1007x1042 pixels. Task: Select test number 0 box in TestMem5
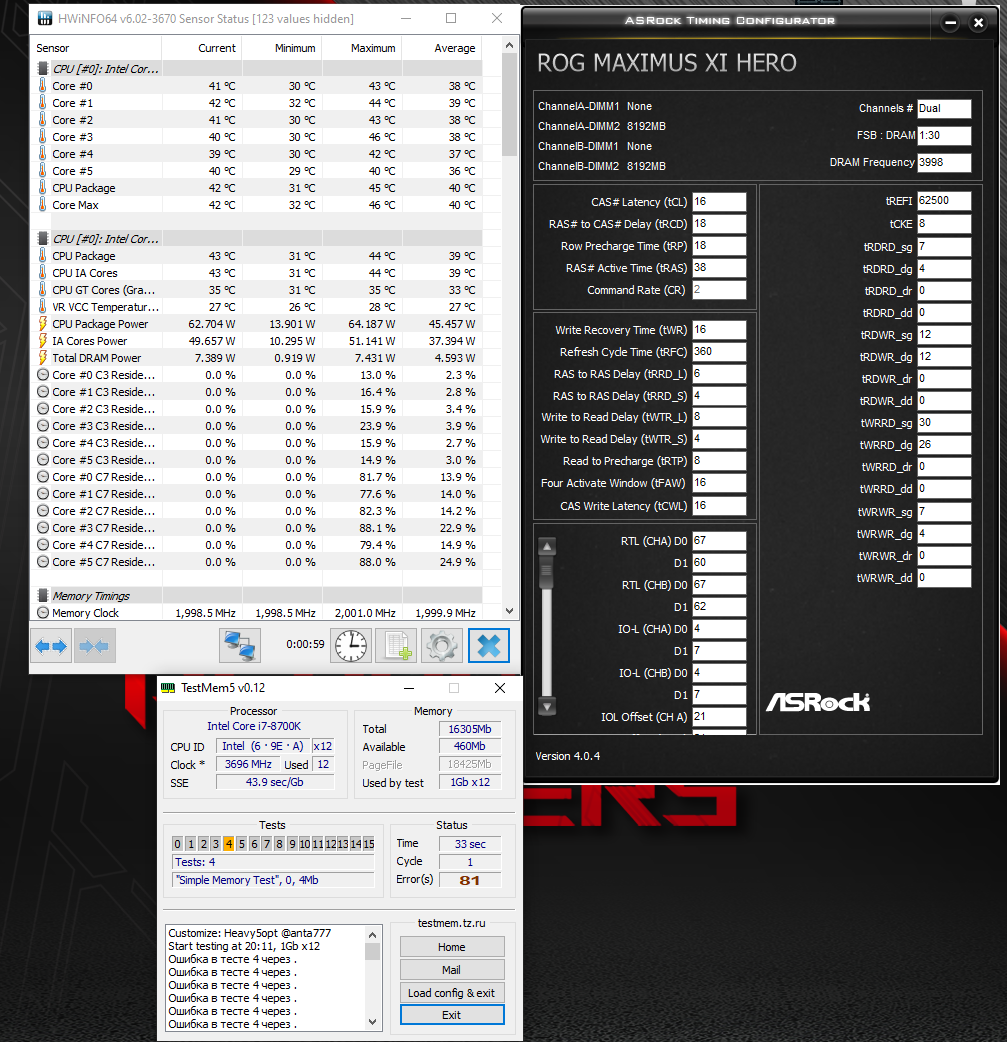pos(177,844)
